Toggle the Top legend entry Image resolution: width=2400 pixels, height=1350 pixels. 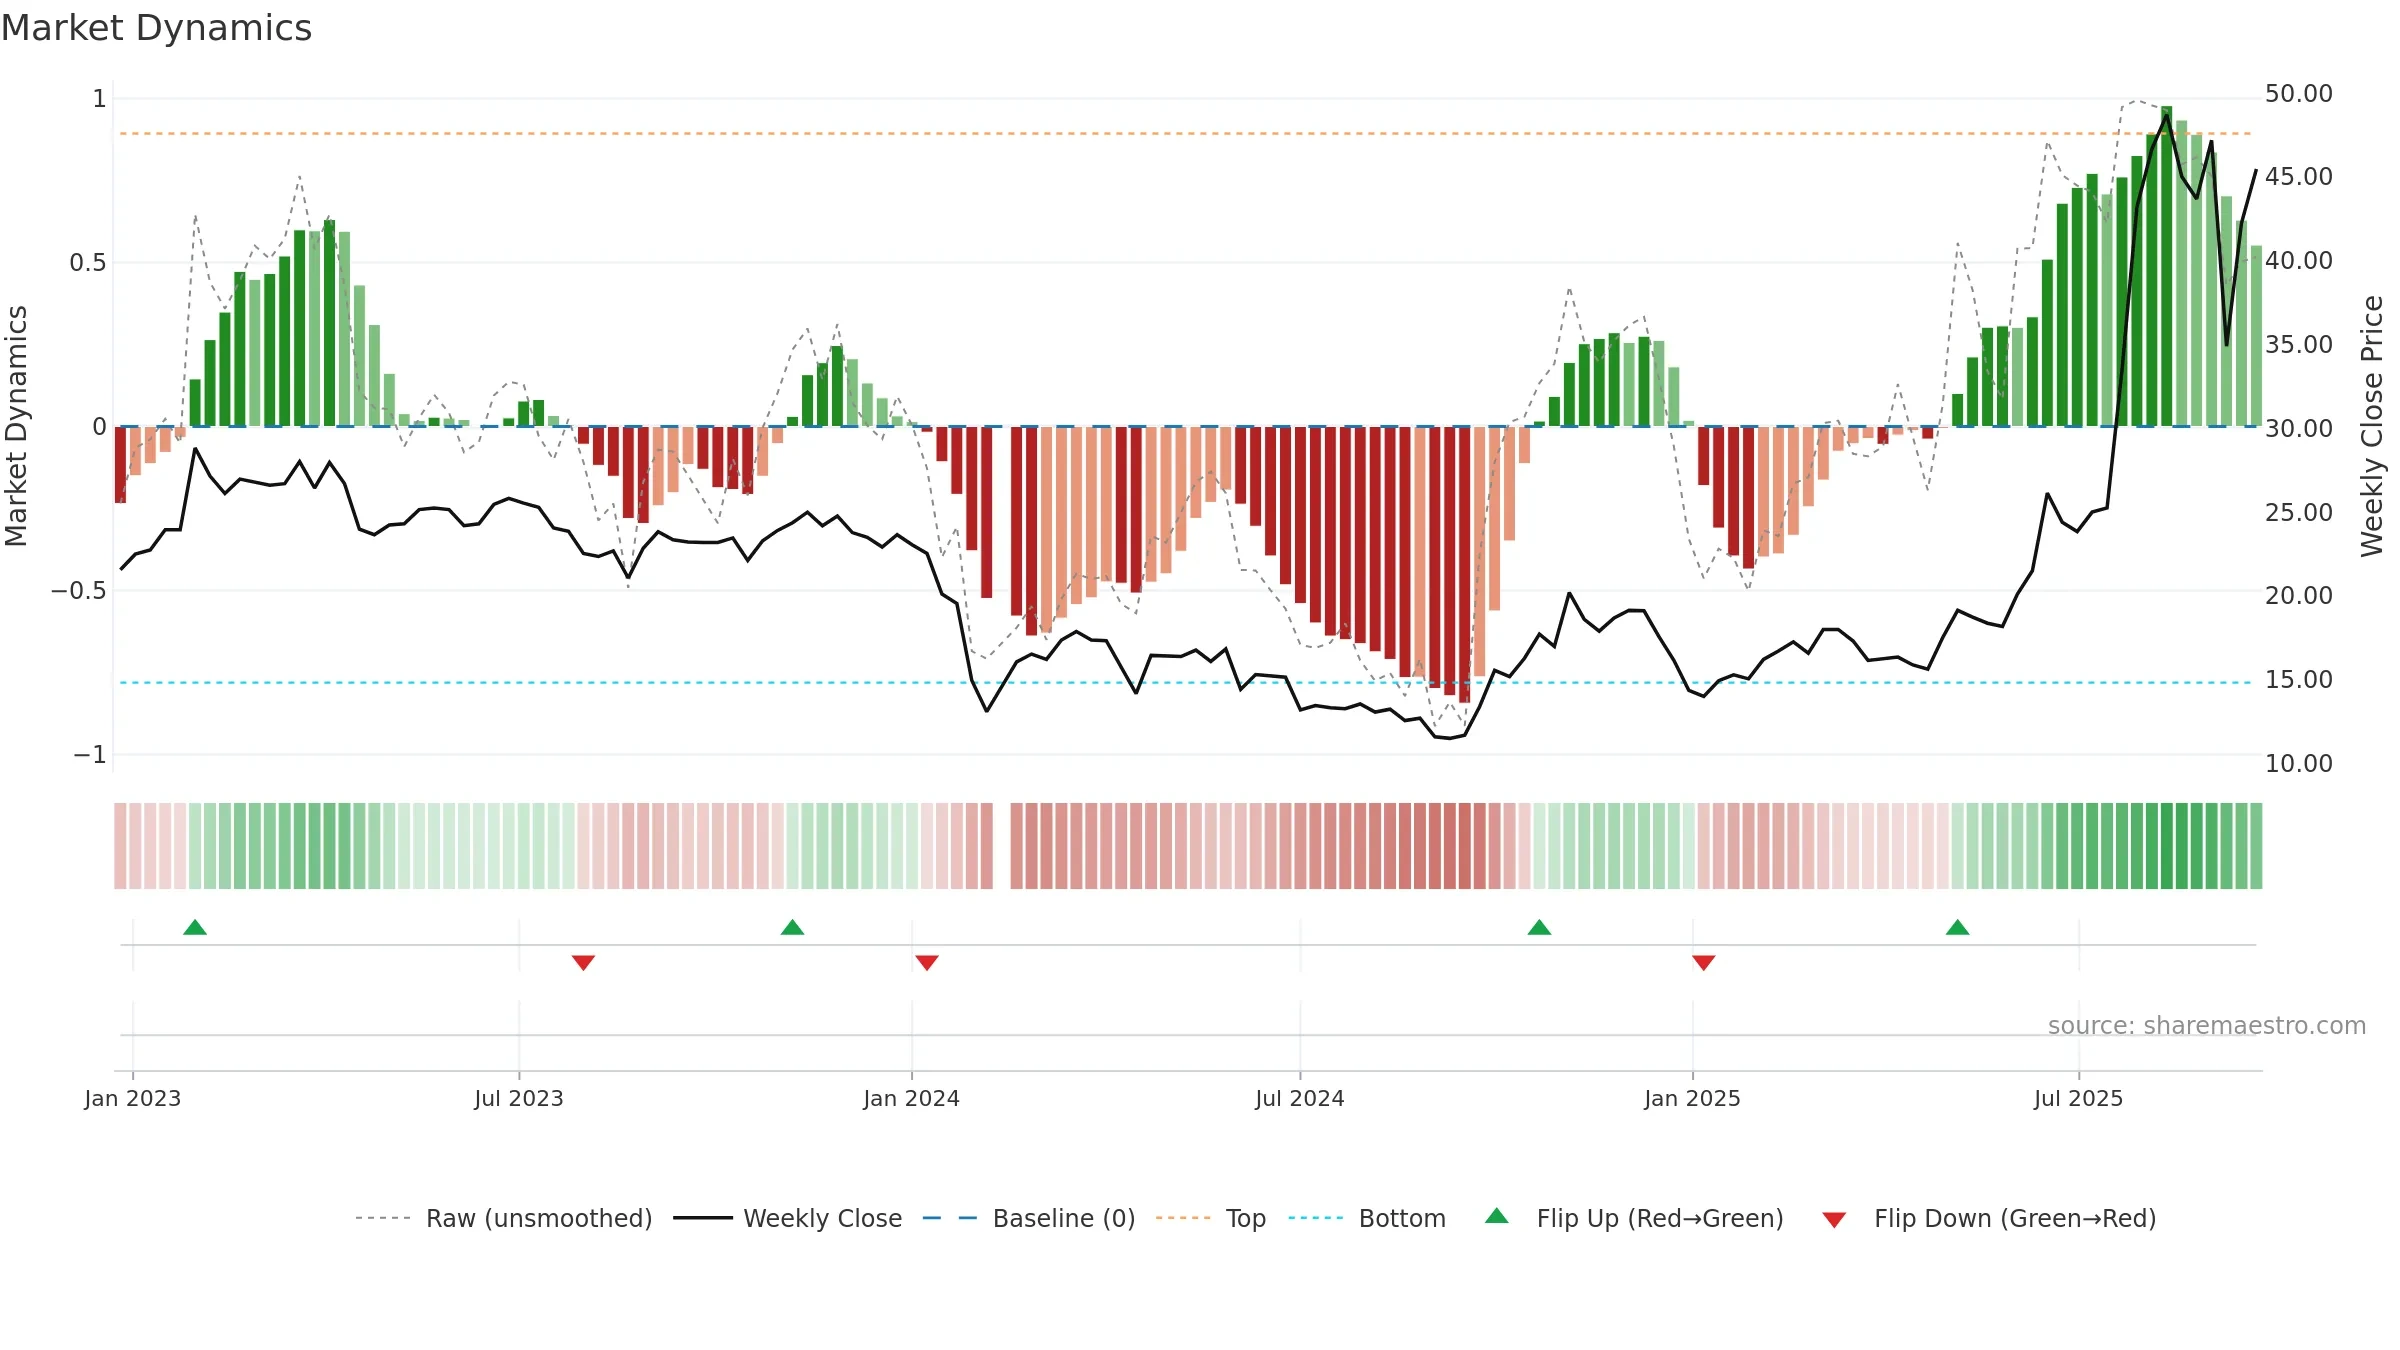[x=1210, y=1218]
